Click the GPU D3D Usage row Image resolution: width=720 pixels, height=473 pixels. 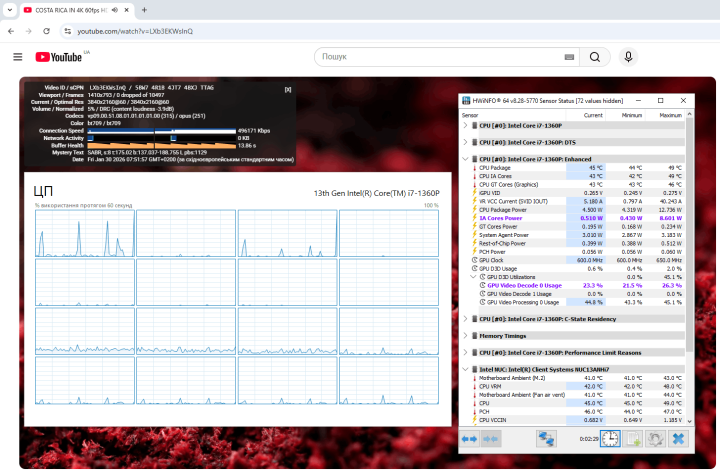[x=577, y=269]
